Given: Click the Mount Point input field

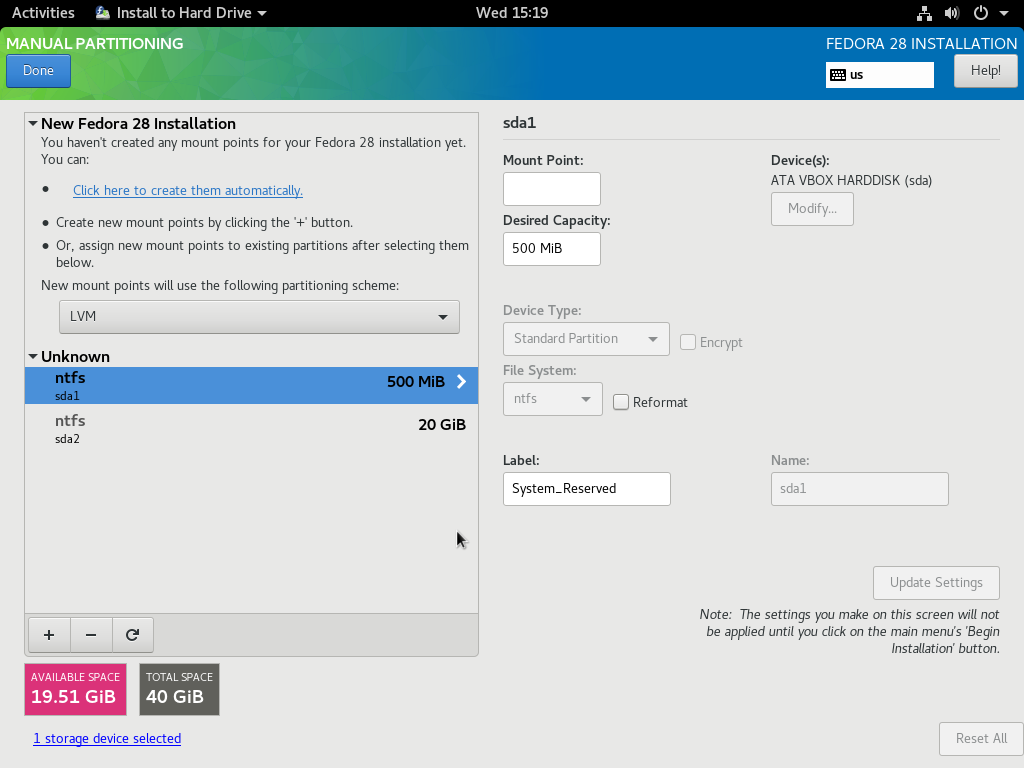Looking at the screenshot, I should coord(552,189).
